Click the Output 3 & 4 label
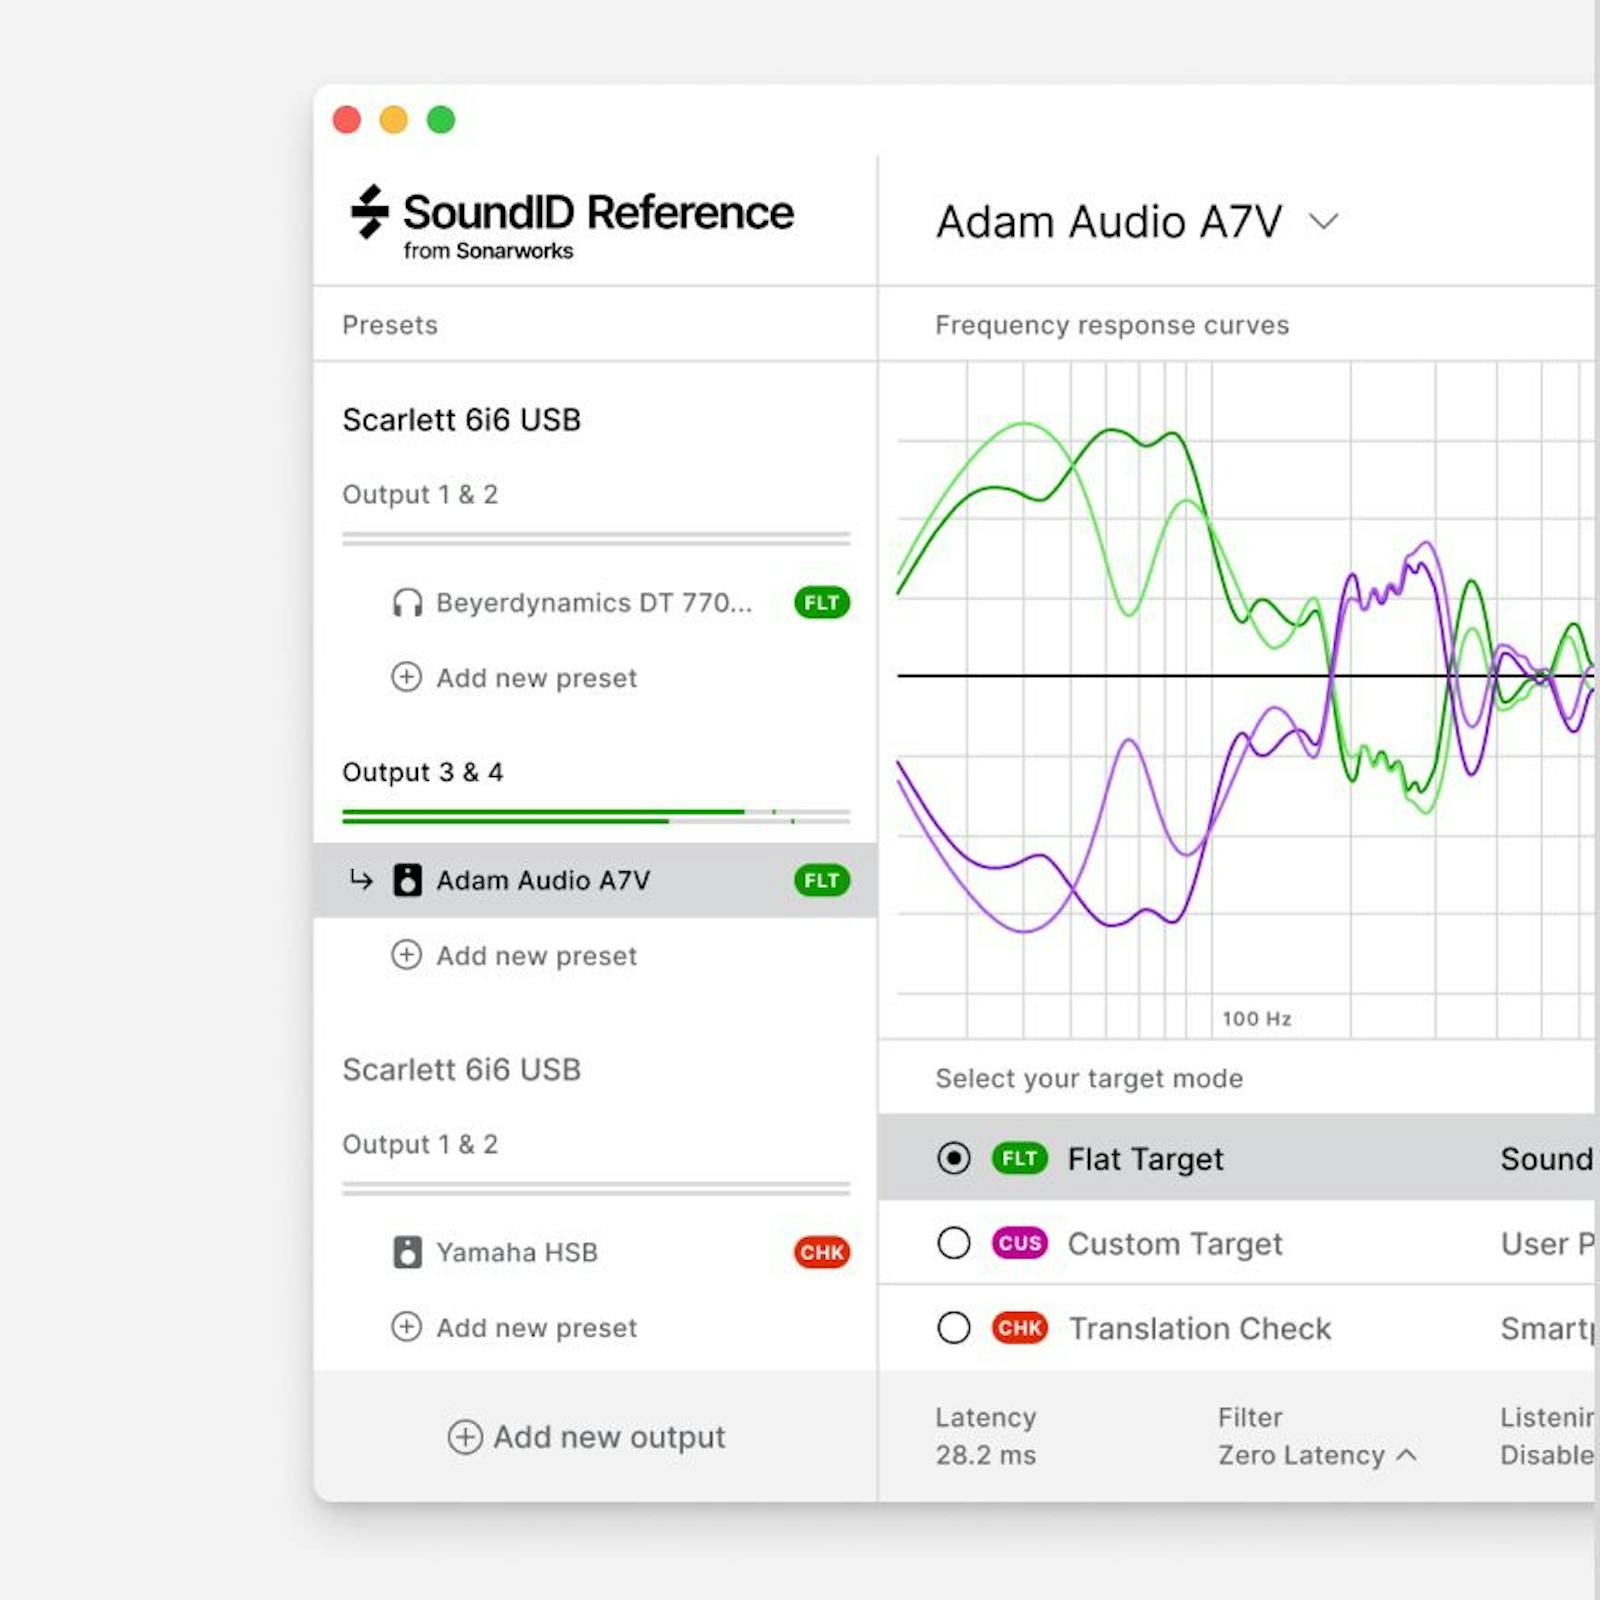This screenshot has height=1600, width=1600. pyautogui.click(x=422, y=772)
